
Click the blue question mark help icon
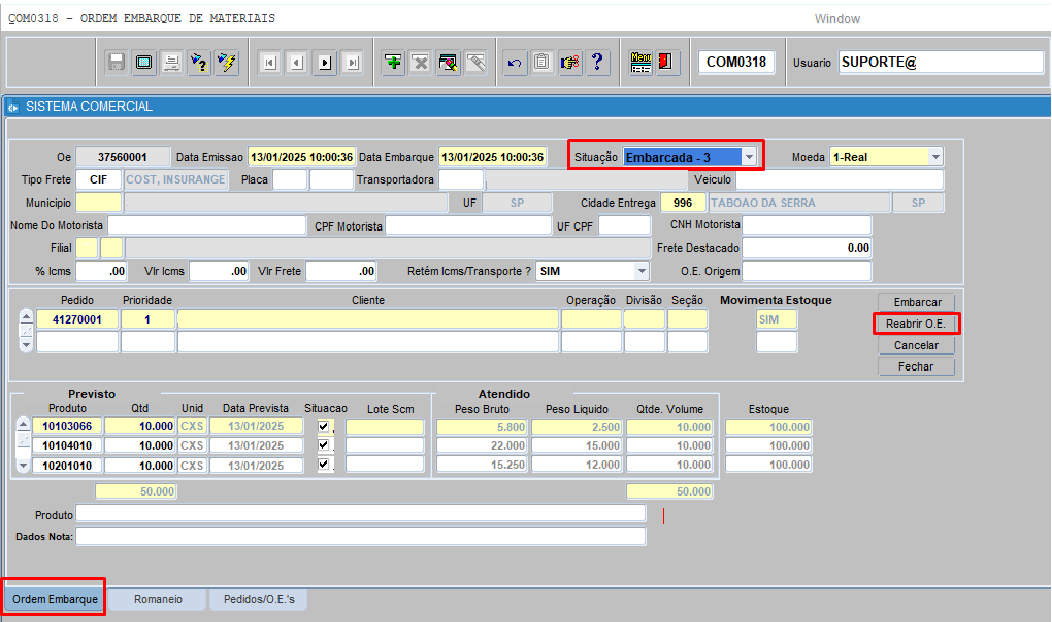point(597,62)
